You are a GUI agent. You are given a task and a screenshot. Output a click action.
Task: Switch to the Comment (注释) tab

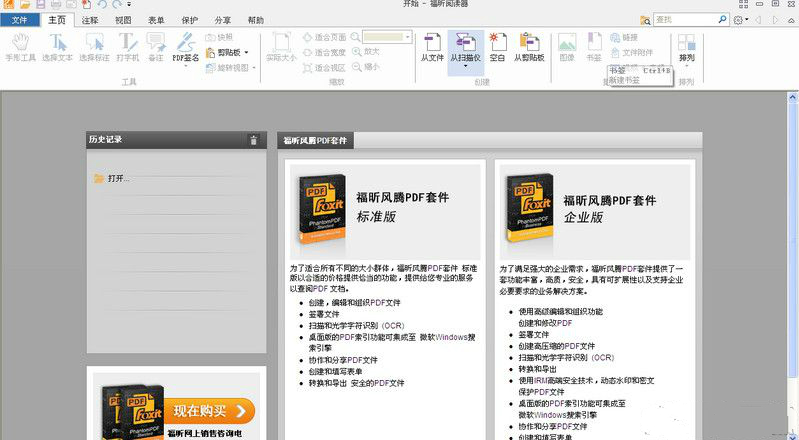click(x=90, y=20)
